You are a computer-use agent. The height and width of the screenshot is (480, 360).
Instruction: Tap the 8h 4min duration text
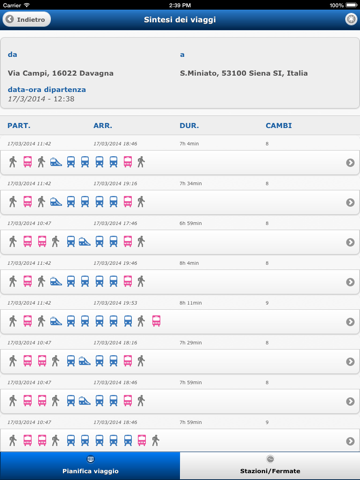click(189, 263)
